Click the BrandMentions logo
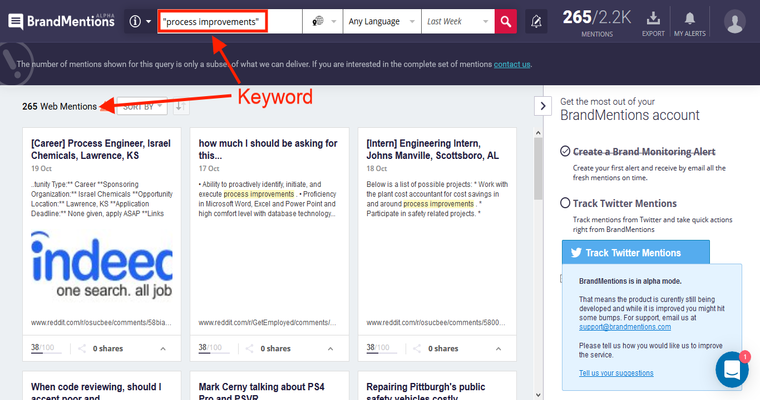Screen dimensions: 760x400 point(62,21)
